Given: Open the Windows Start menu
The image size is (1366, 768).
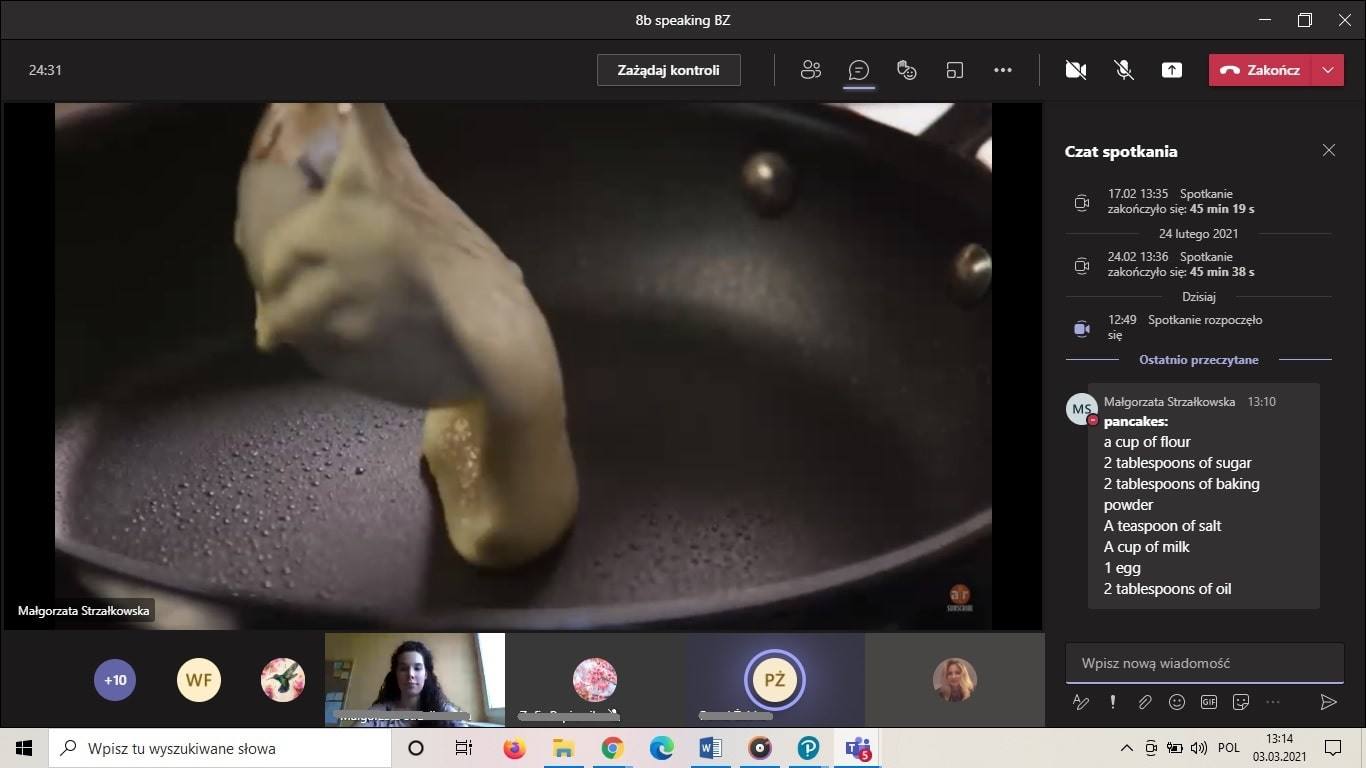Looking at the screenshot, I should pos(24,748).
